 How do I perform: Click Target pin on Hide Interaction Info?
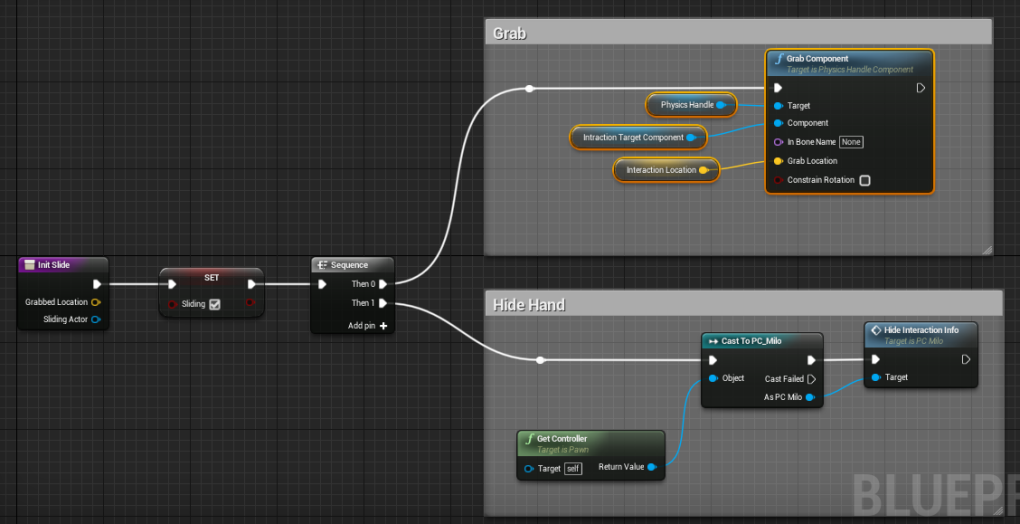click(x=876, y=377)
